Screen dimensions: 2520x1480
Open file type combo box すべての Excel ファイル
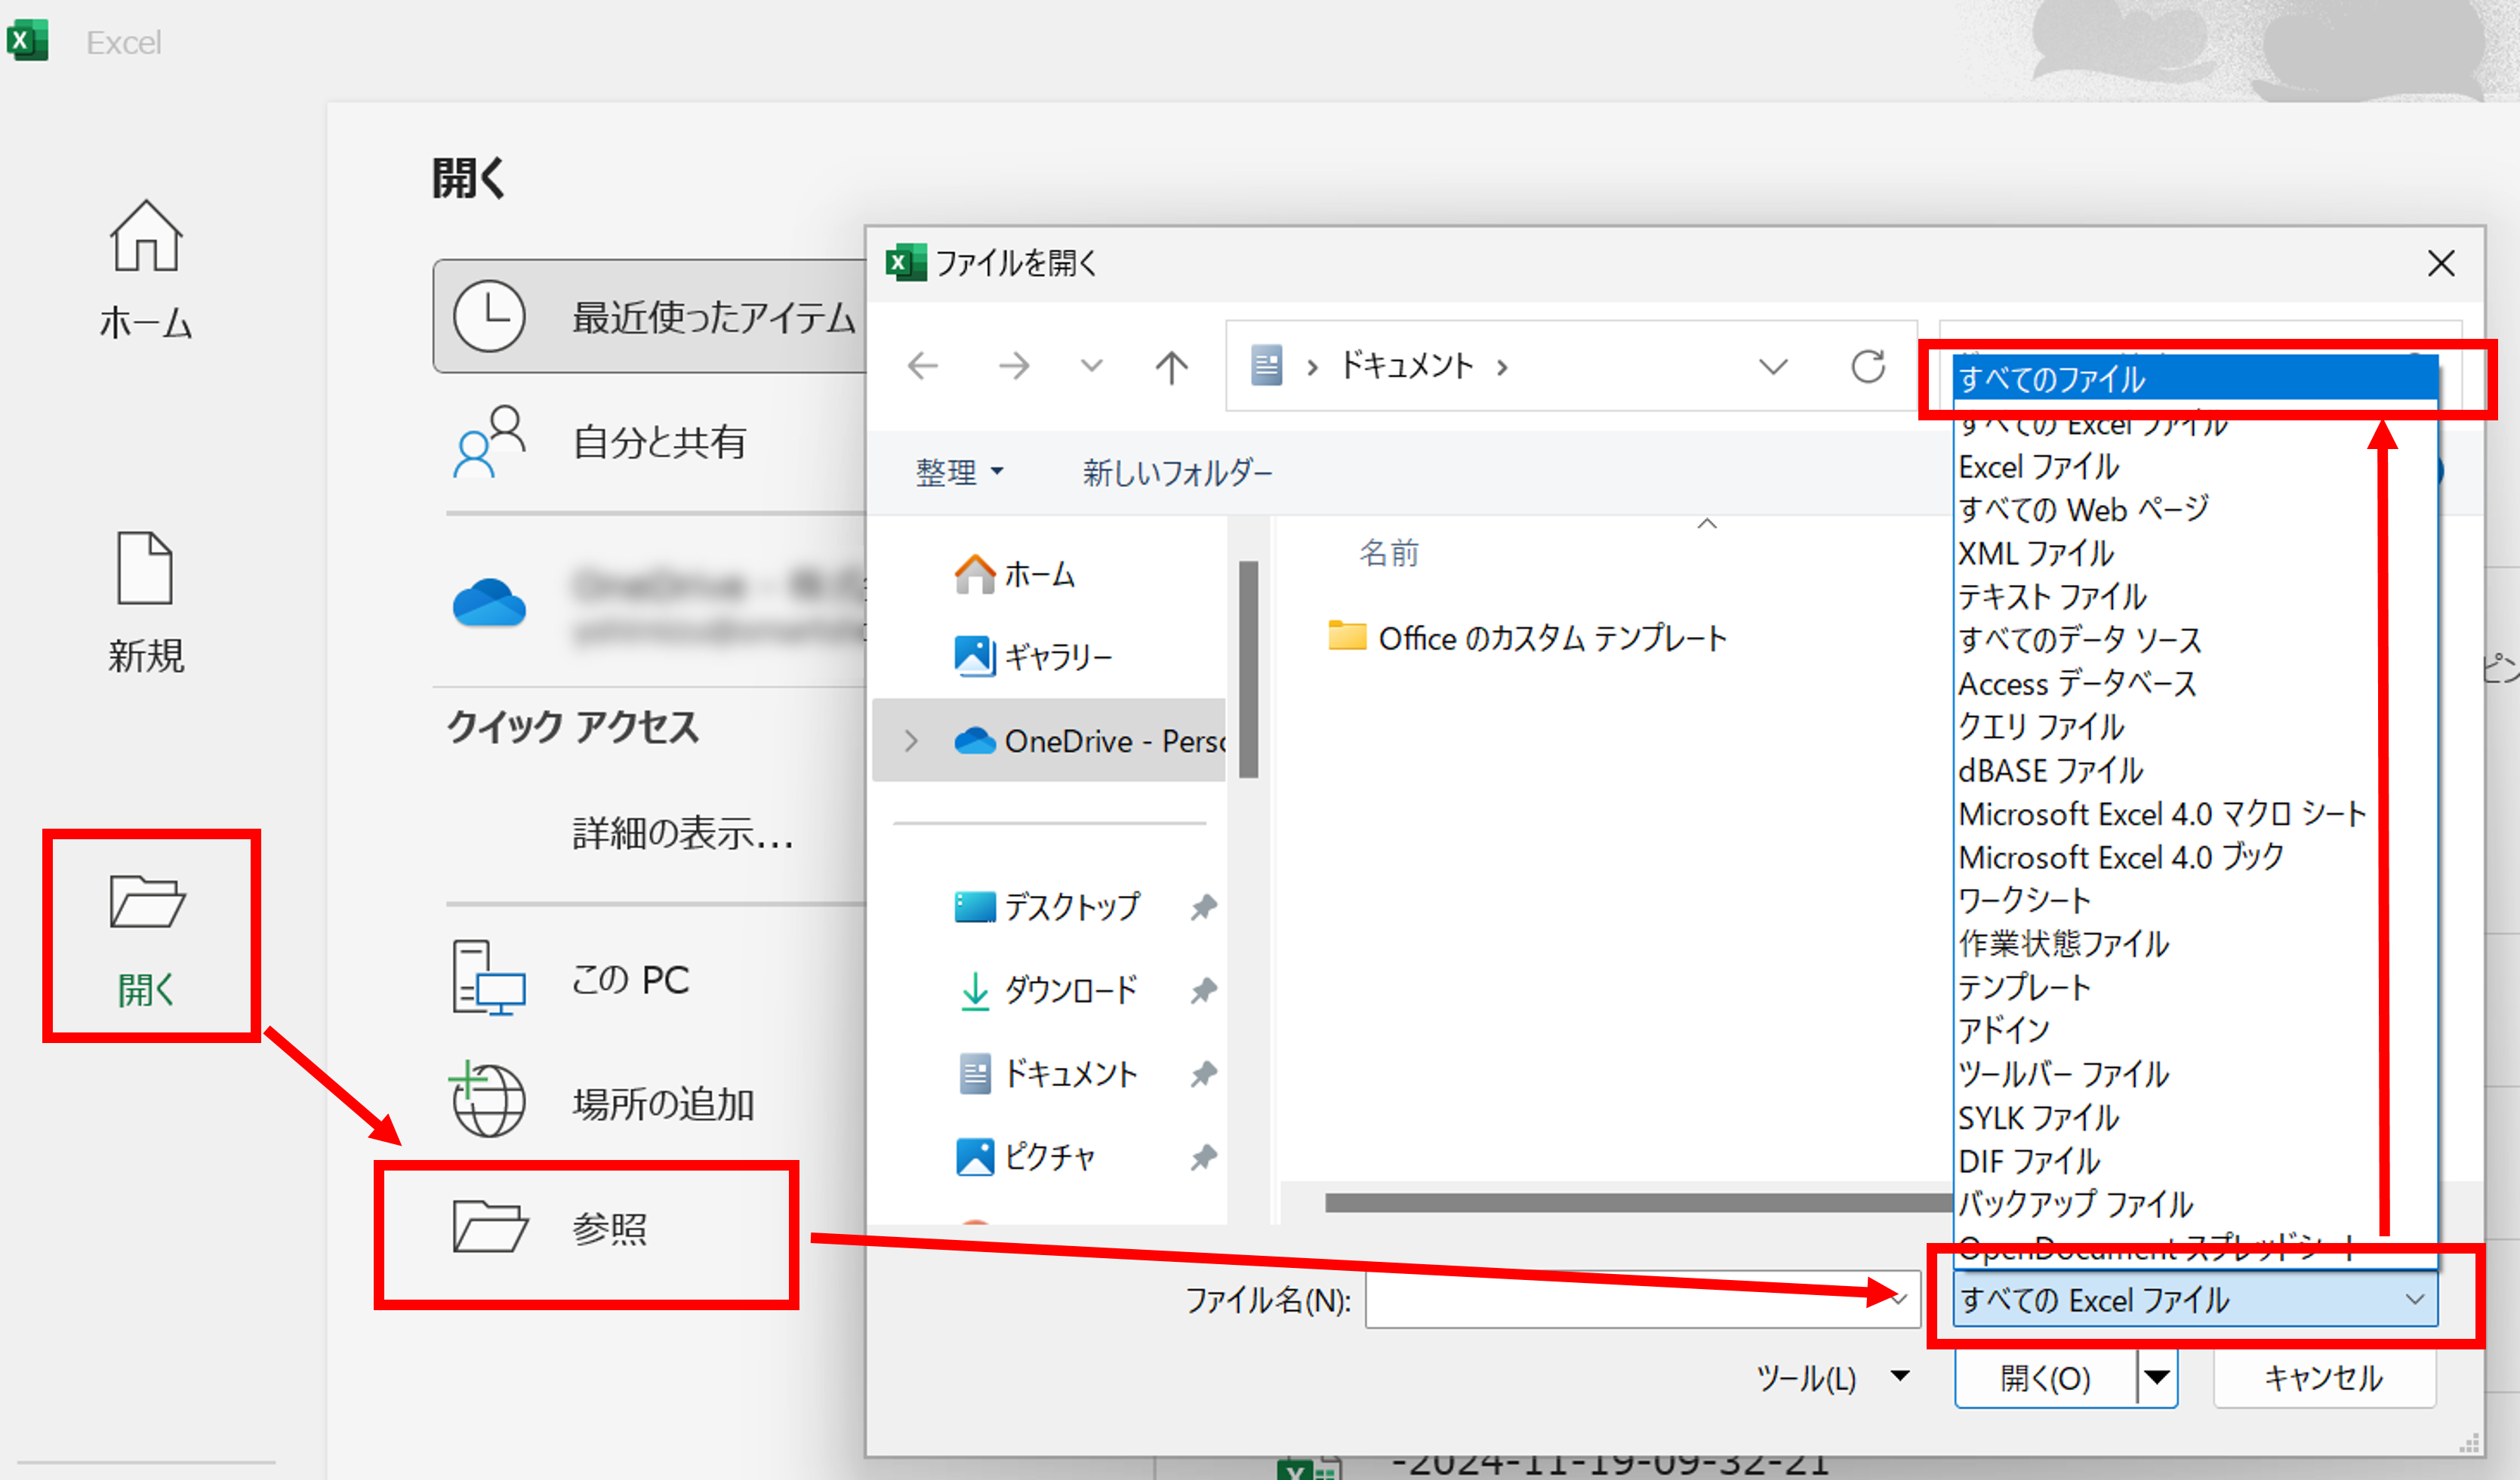click(x=2195, y=1299)
